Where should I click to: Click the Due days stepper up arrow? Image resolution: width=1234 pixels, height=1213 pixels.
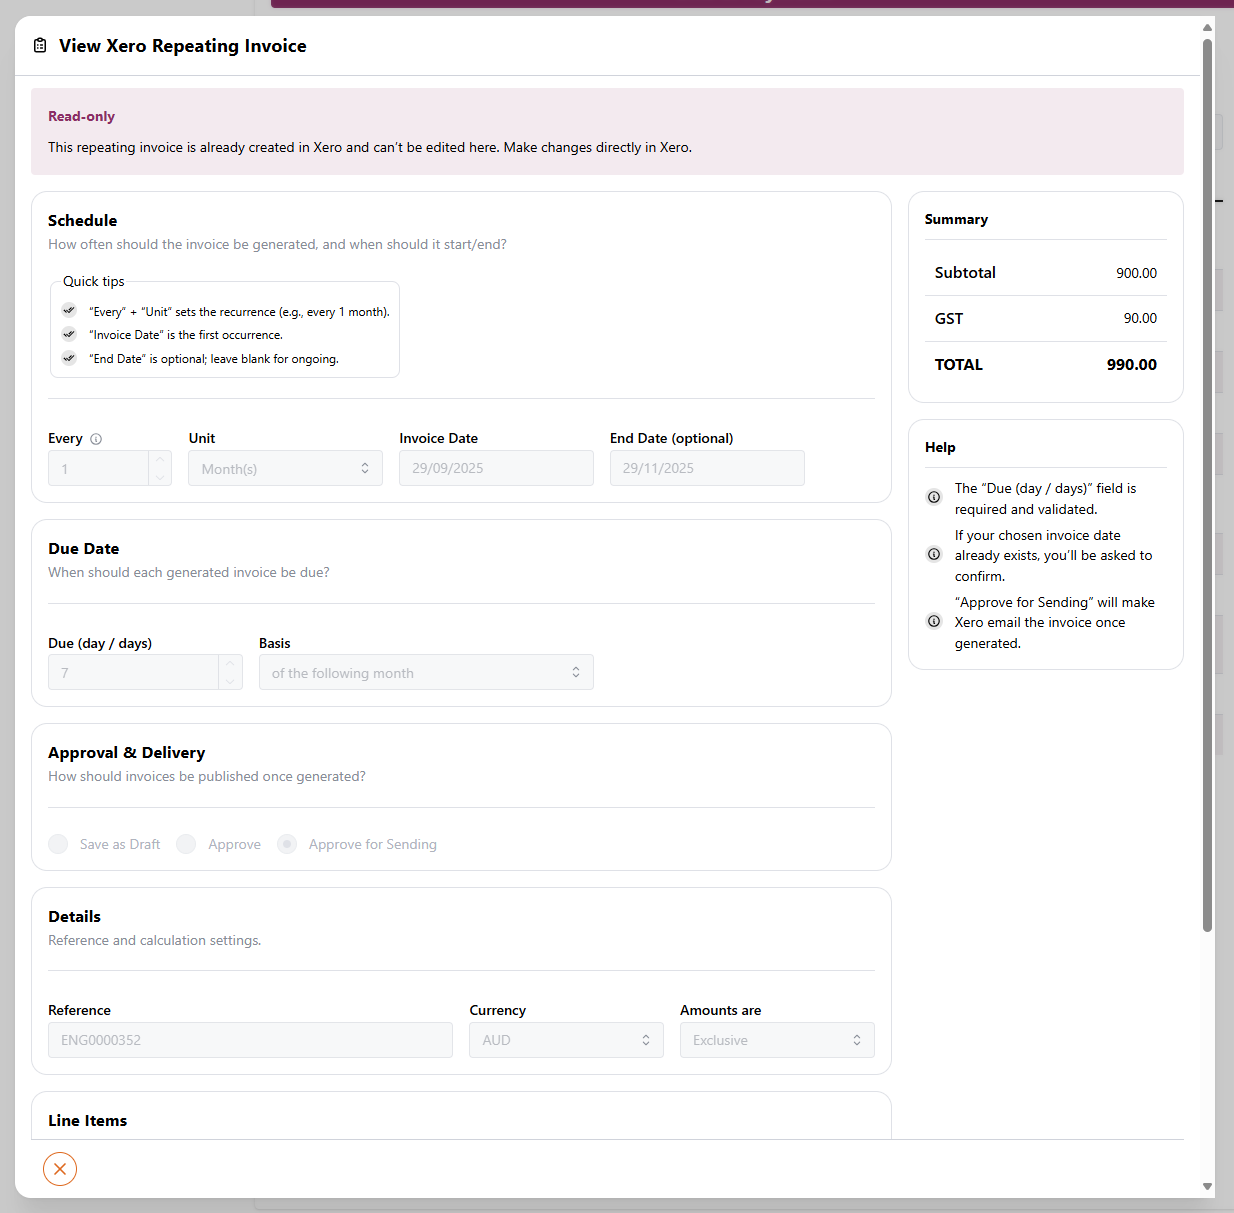click(230, 664)
